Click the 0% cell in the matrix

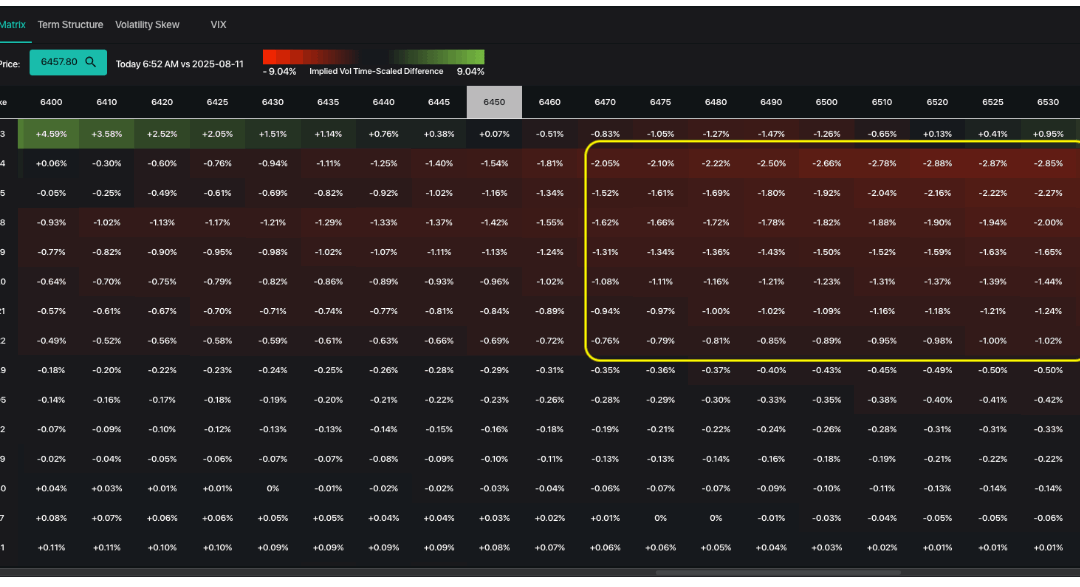coord(273,489)
